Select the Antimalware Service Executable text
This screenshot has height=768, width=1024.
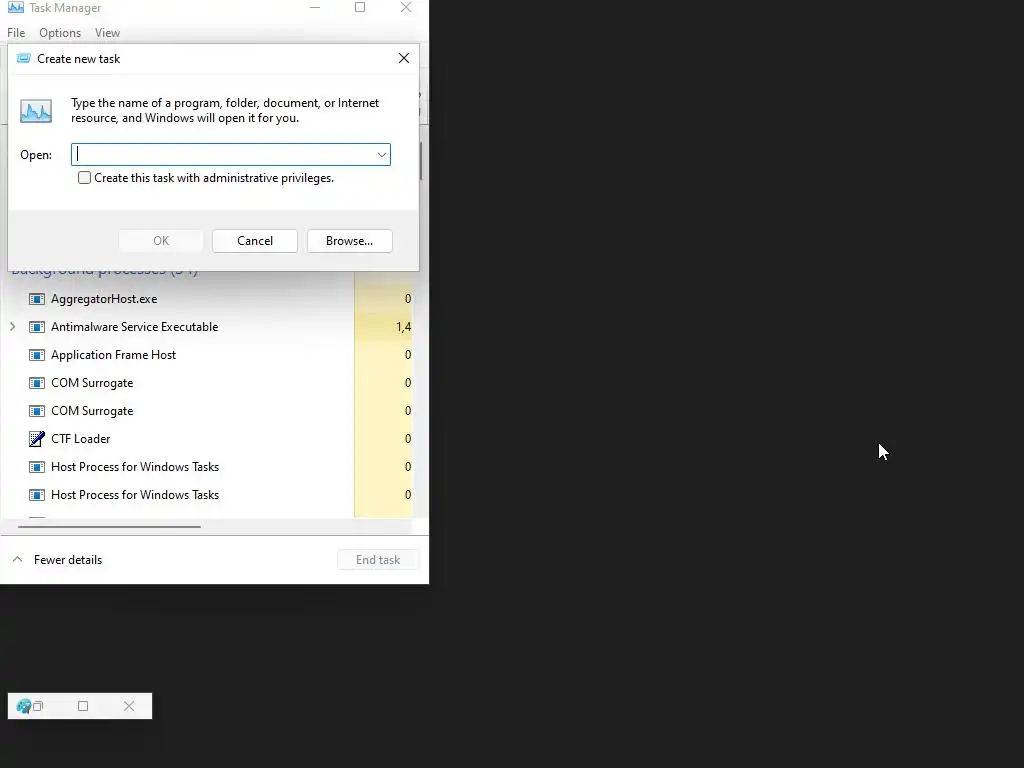coord(135,327)
